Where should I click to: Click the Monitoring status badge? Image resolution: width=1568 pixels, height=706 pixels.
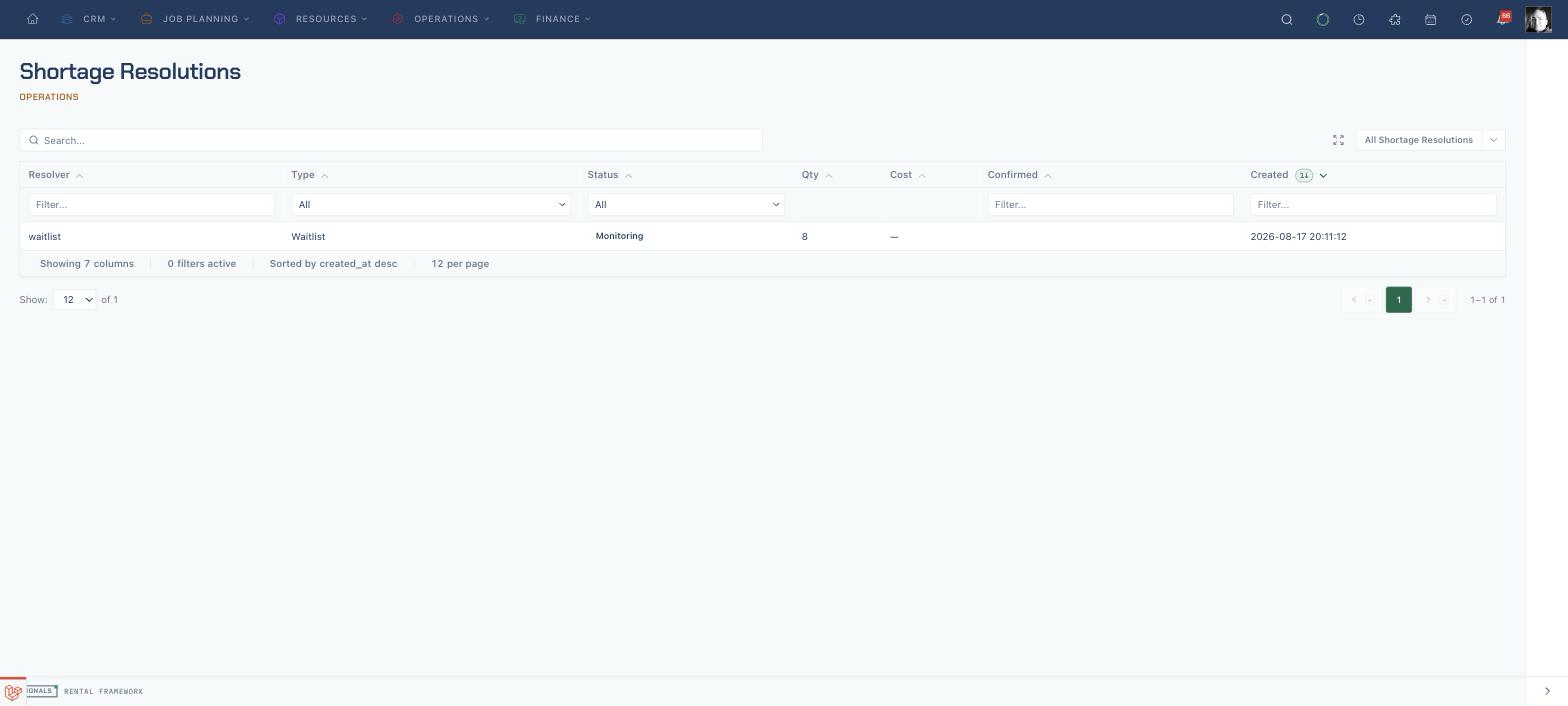619,236
